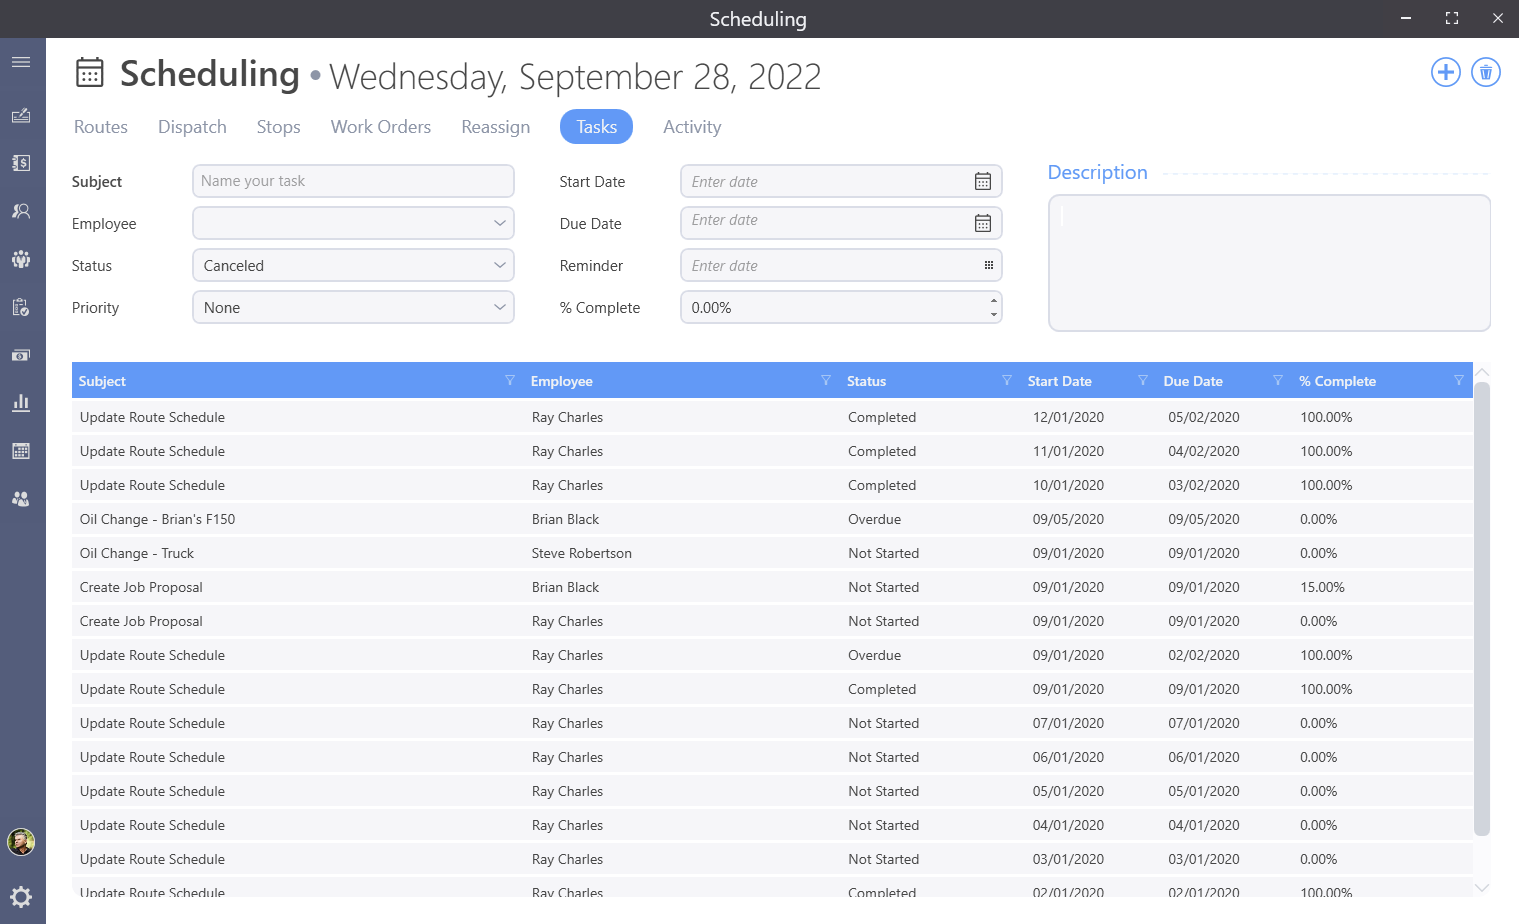Image resolution: width=1519 pixels, height=924 pixels.
Task: Toggle filter on % Complete column
Action: tap(1458, 380)
